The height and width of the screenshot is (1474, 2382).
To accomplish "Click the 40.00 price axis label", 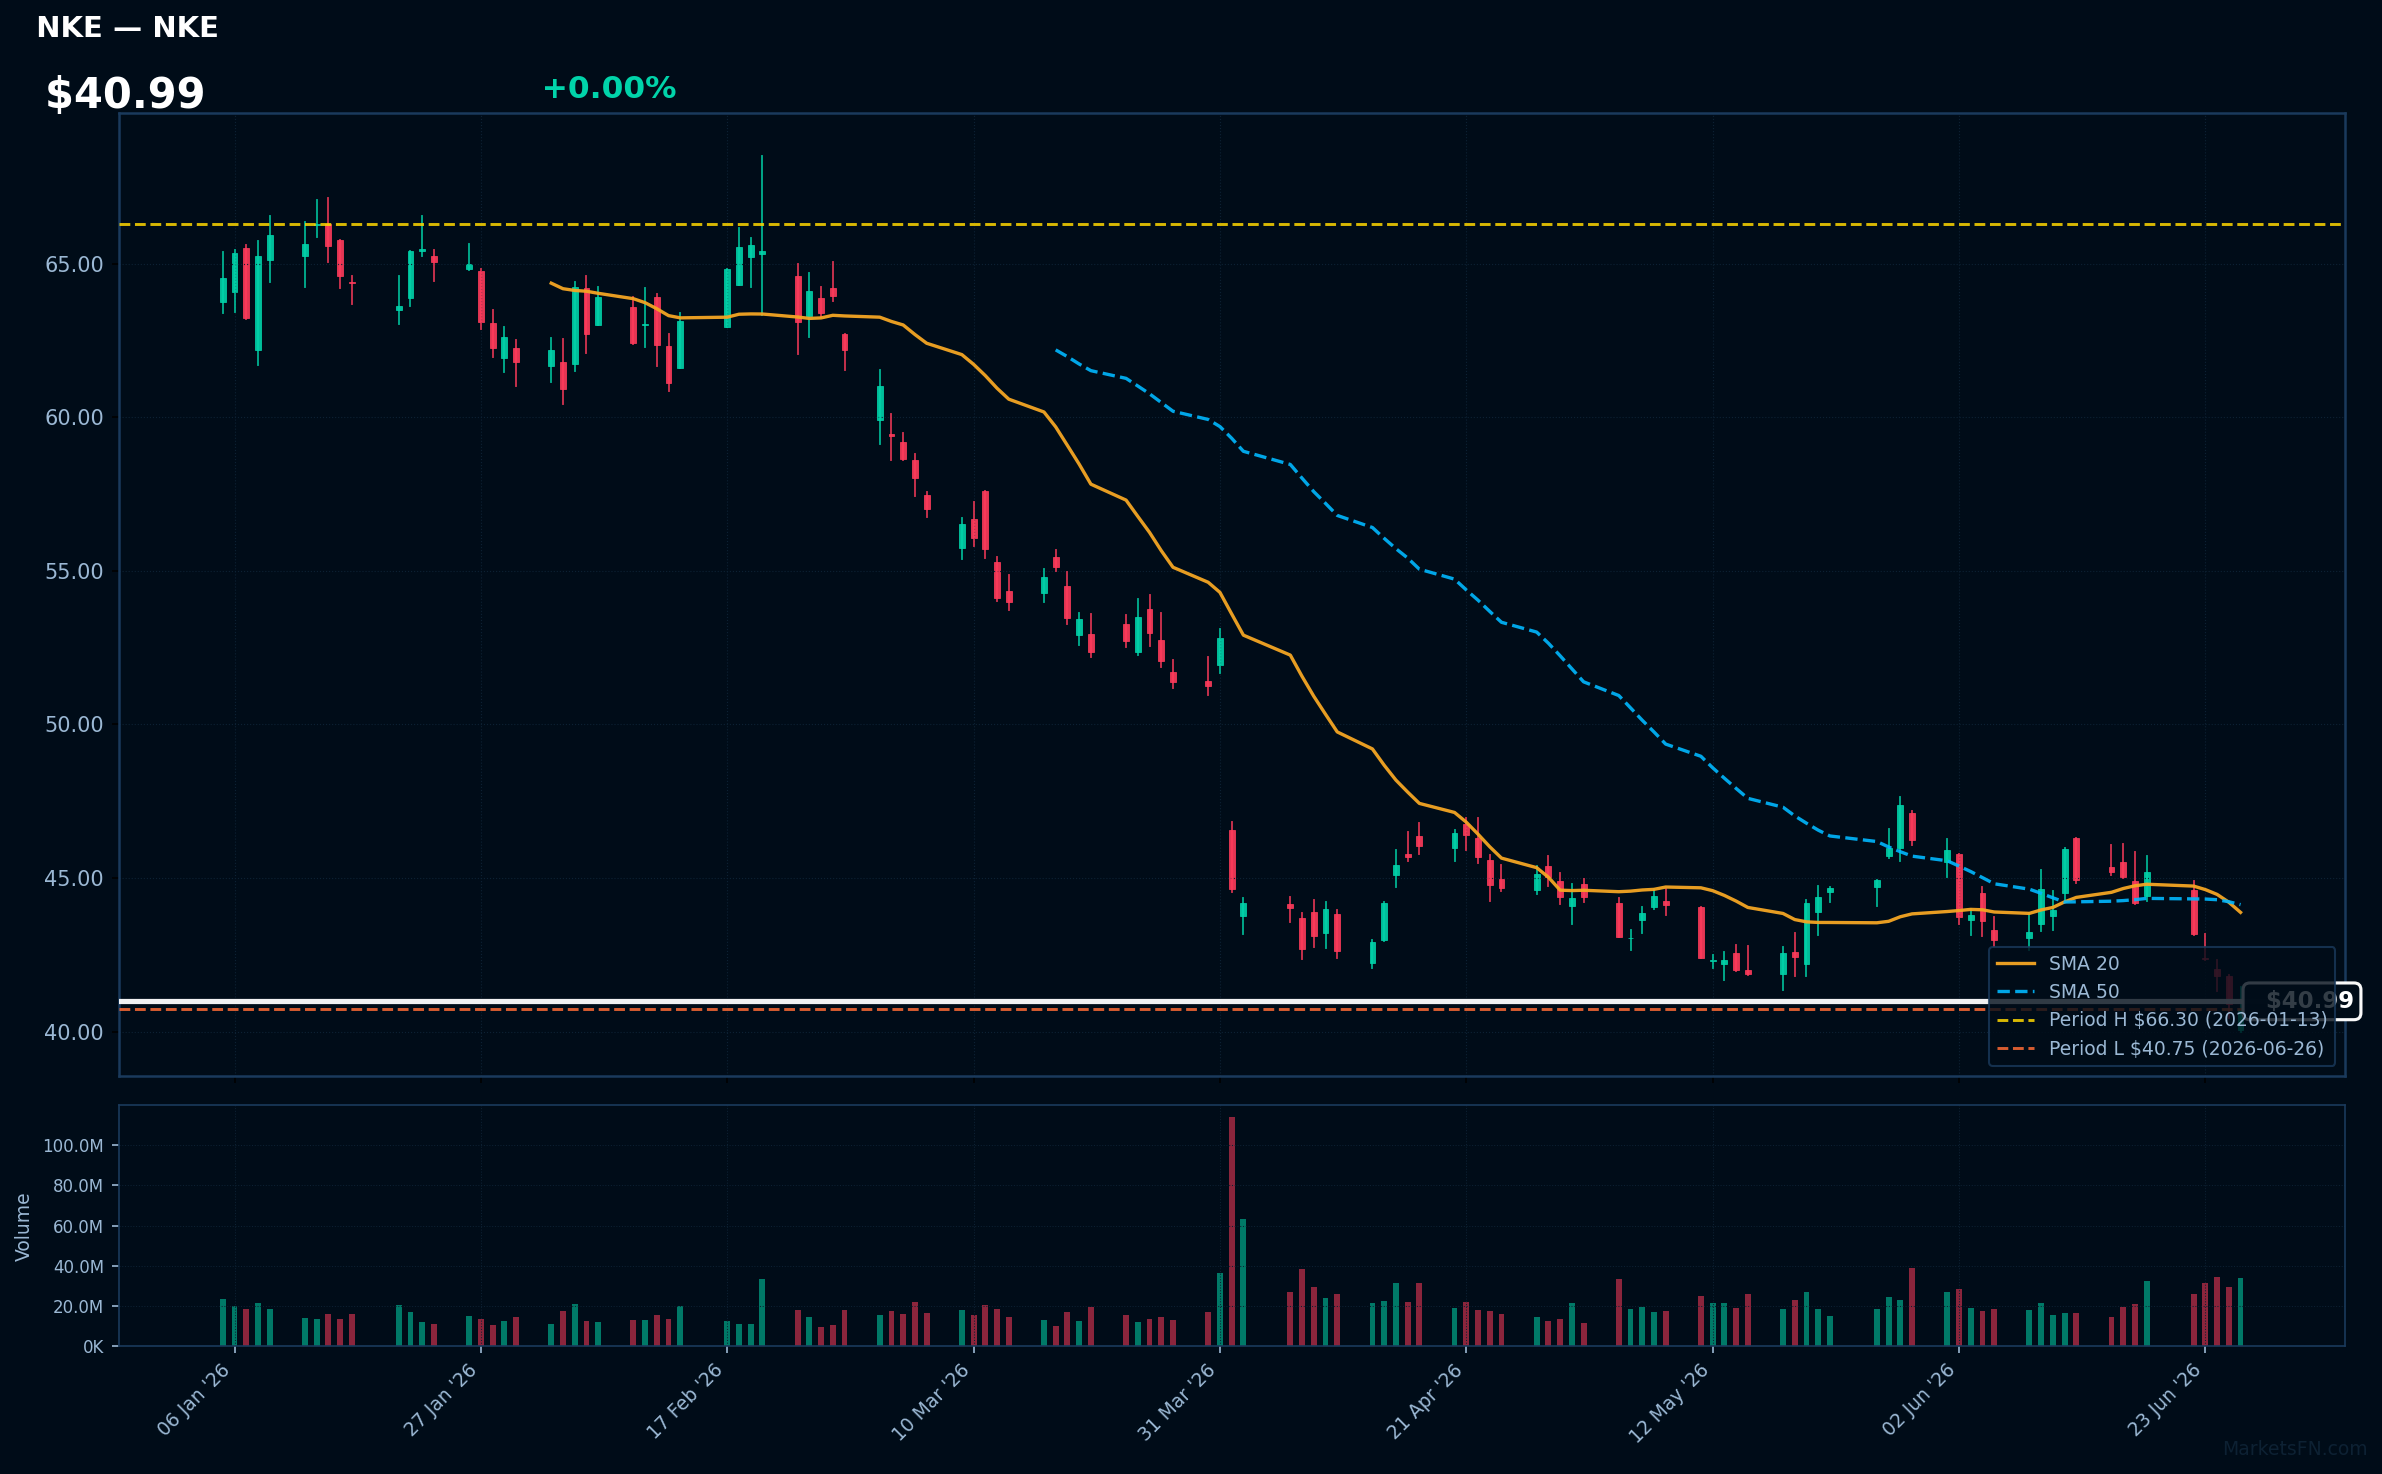I will (x=74, y=1033).
